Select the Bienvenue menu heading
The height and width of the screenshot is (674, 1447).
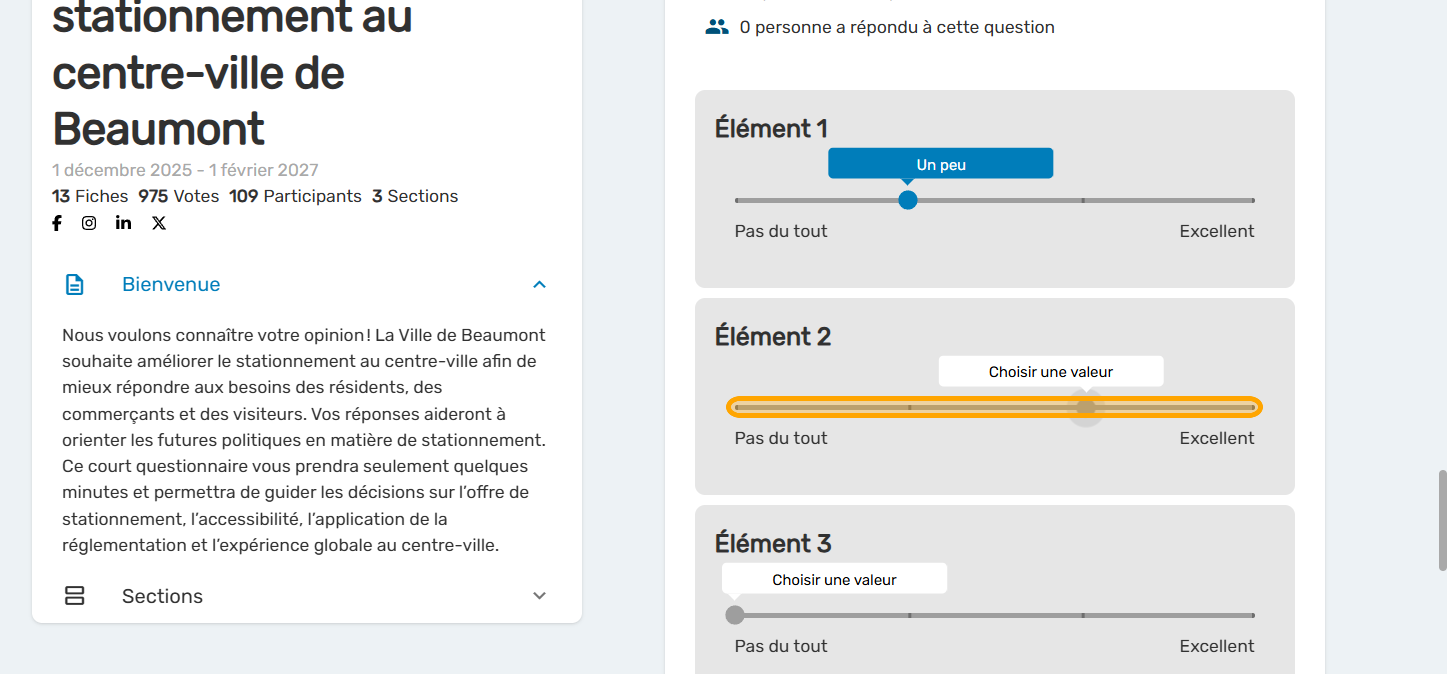171,285
